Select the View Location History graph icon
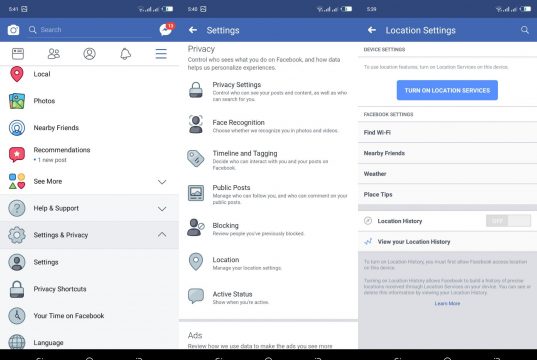 368,241
